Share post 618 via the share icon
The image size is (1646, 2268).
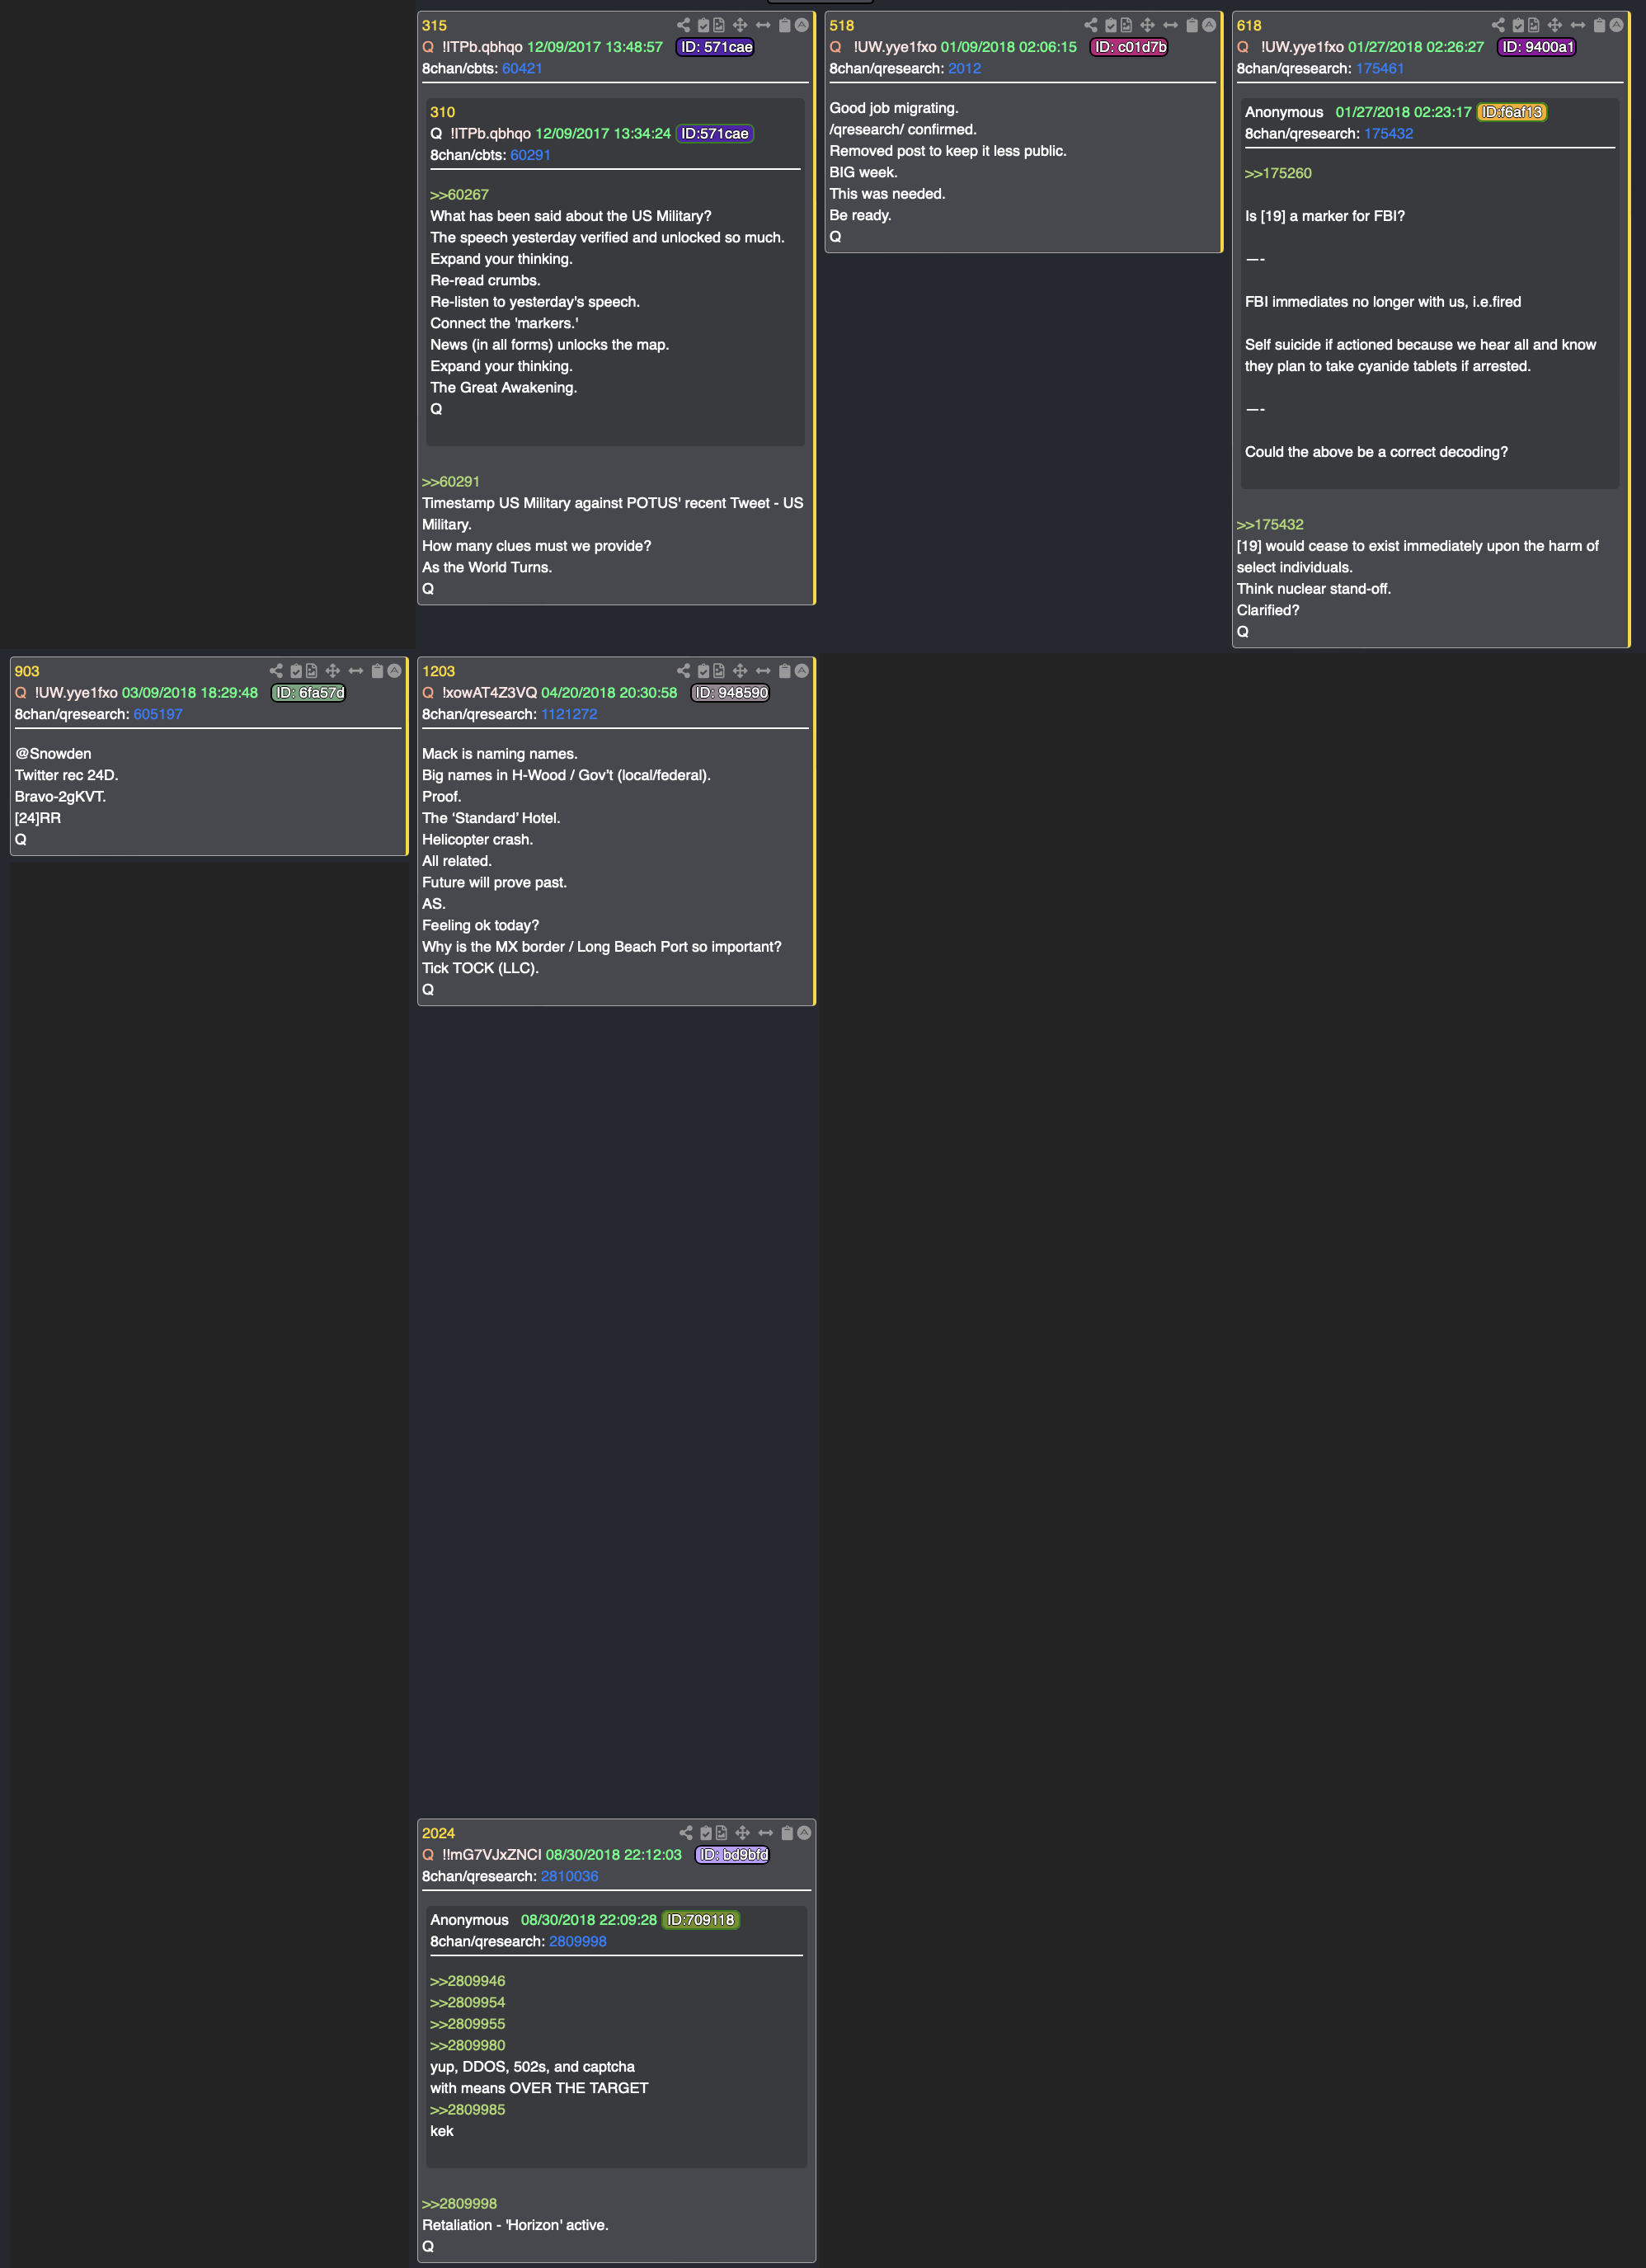click(x=1498, y=25)
